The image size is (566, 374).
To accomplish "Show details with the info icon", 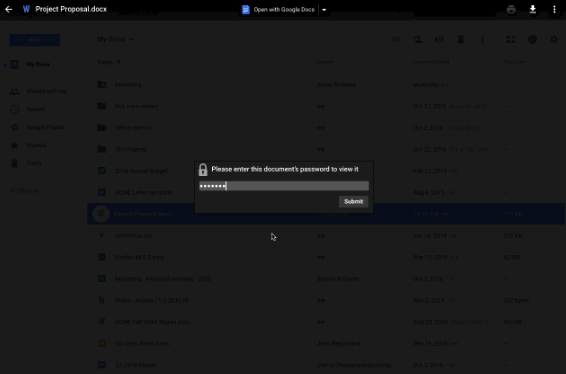I will 532,39.
